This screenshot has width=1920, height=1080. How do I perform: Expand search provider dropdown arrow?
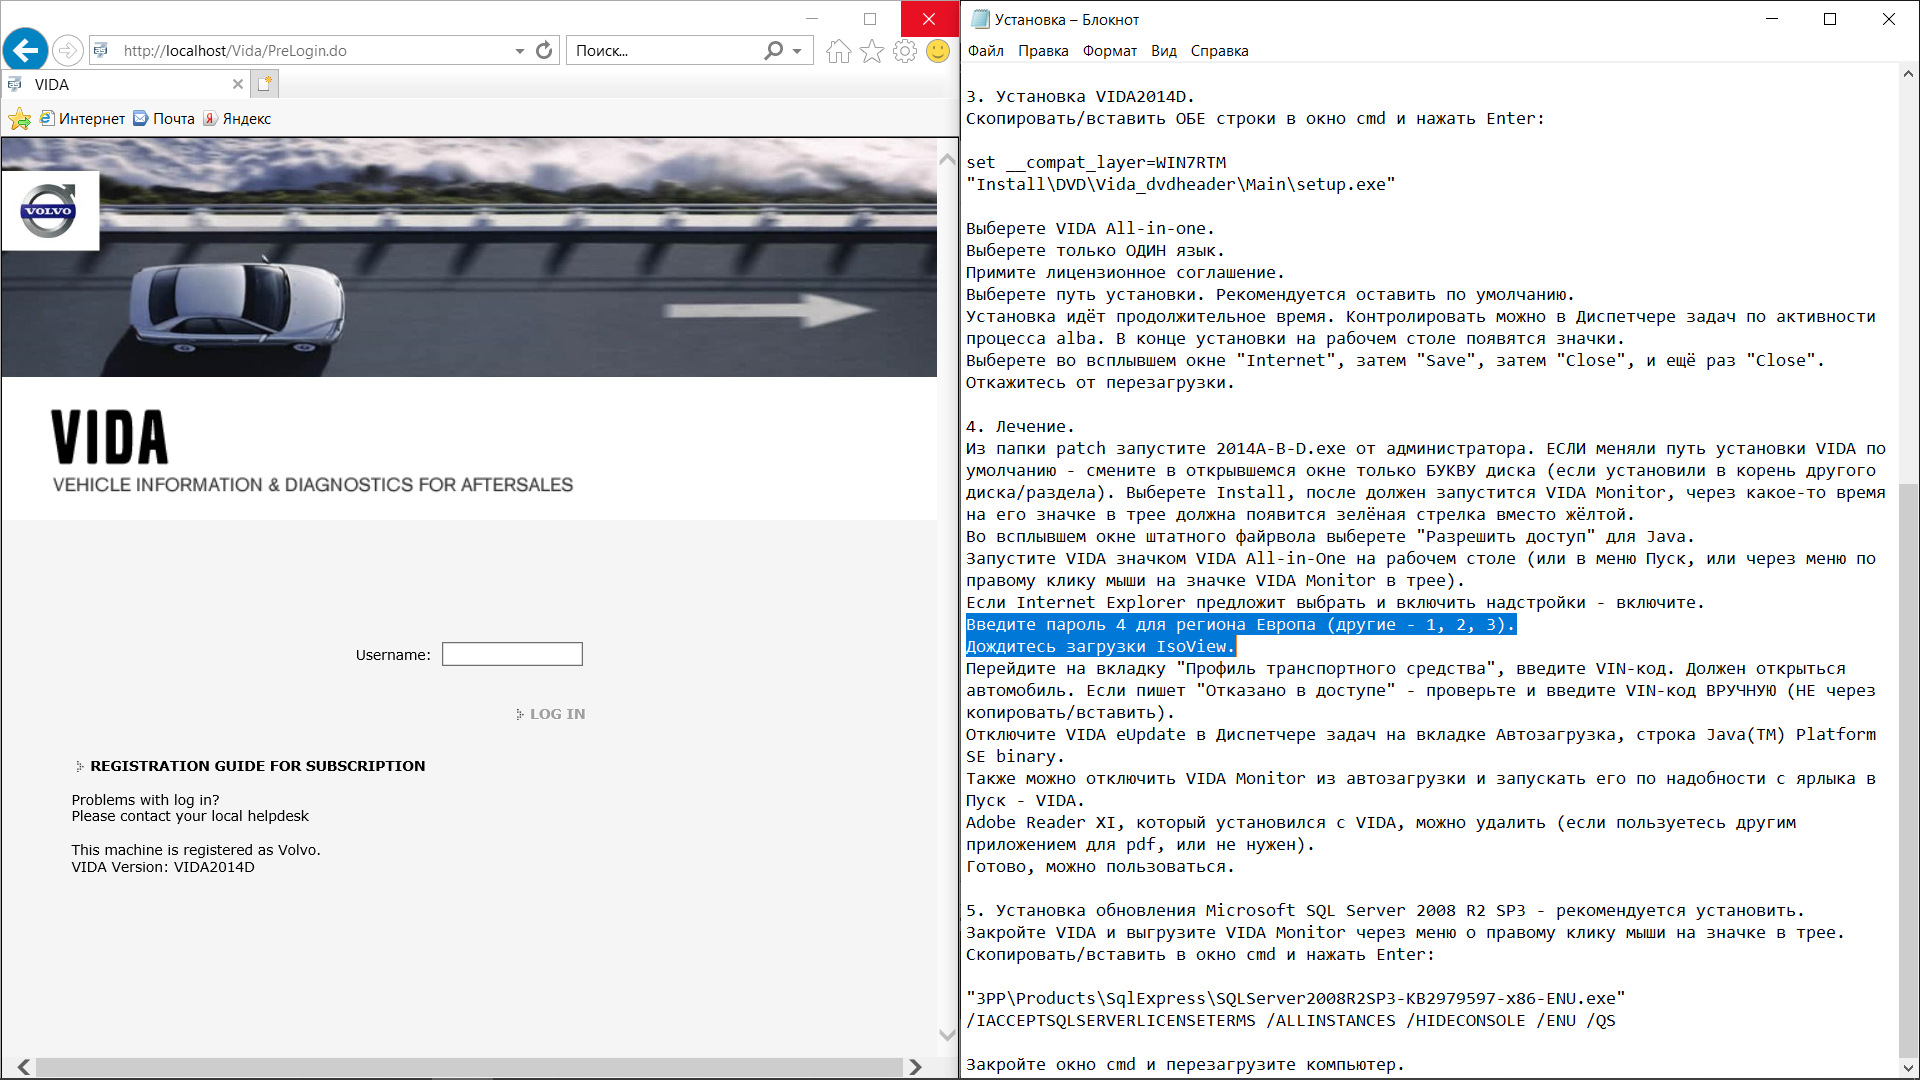pos(797,51)
